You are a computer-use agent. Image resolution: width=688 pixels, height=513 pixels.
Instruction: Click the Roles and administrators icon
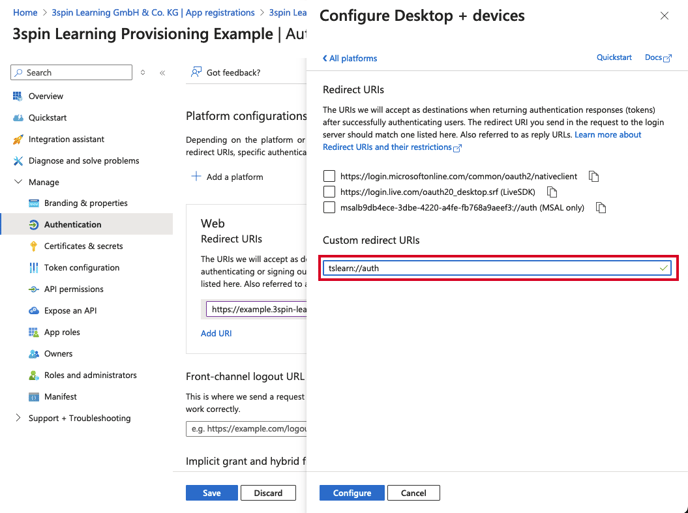click(x=34, y=375)
